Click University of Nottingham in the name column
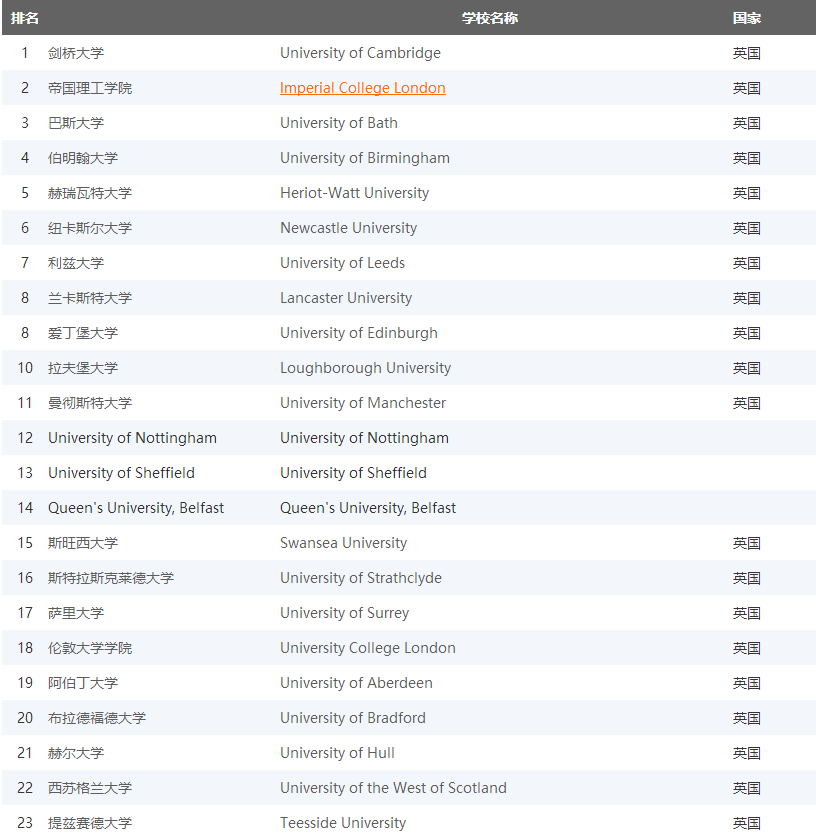The image size is (816, 837). pos(364,438)
